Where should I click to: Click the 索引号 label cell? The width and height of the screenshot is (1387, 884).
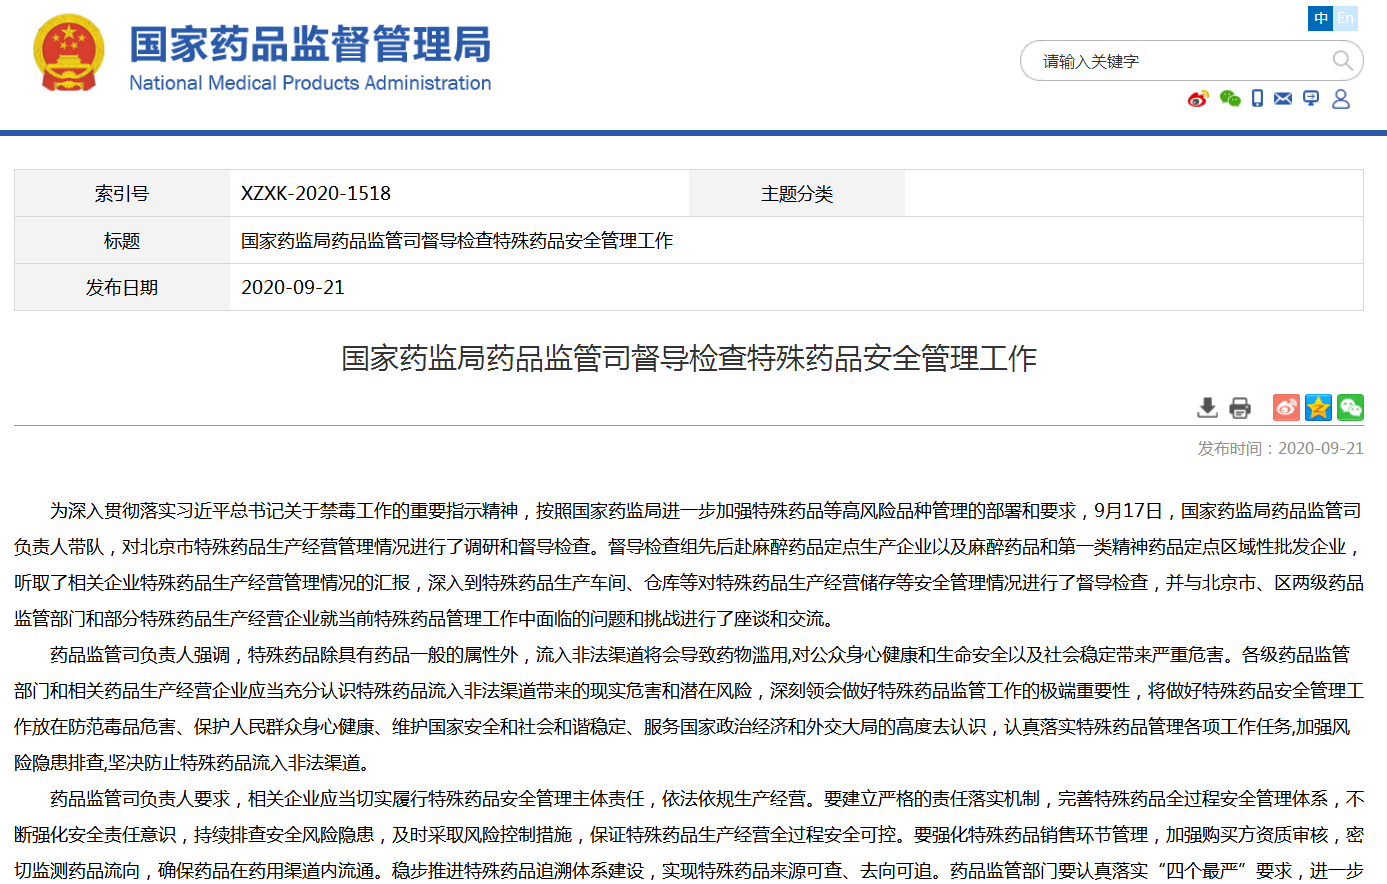(x=122, y=193)
